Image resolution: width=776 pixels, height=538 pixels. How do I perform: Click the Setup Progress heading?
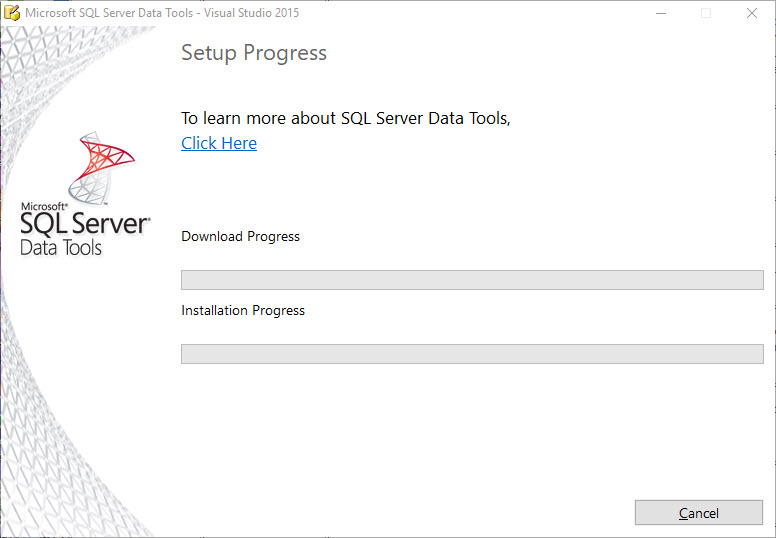[254, 53]
